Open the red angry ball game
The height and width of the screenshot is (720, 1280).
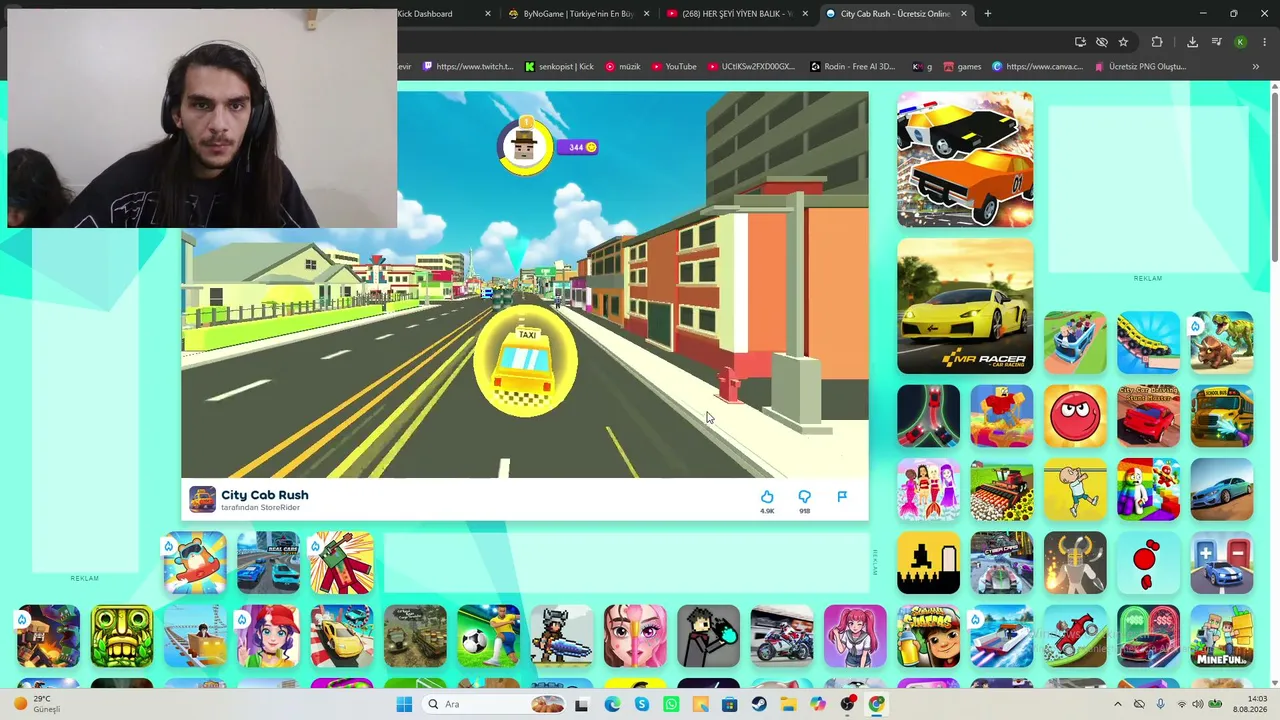[x=1075, y=416]
